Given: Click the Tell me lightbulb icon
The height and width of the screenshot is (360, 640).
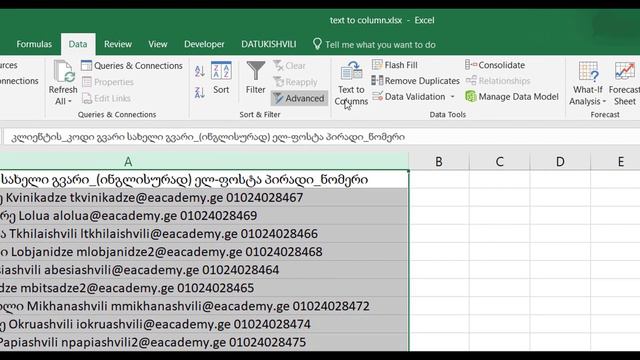Looking at the screenshot, I should [x=317, y=44].
